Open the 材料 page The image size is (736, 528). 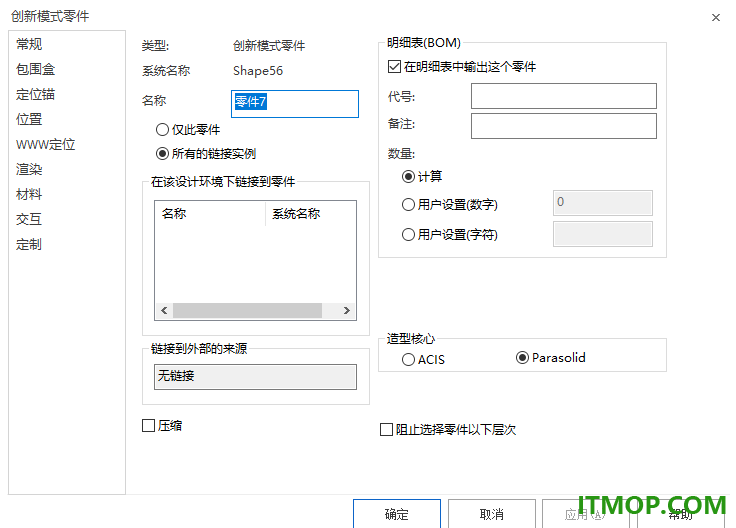pos(29,194)
